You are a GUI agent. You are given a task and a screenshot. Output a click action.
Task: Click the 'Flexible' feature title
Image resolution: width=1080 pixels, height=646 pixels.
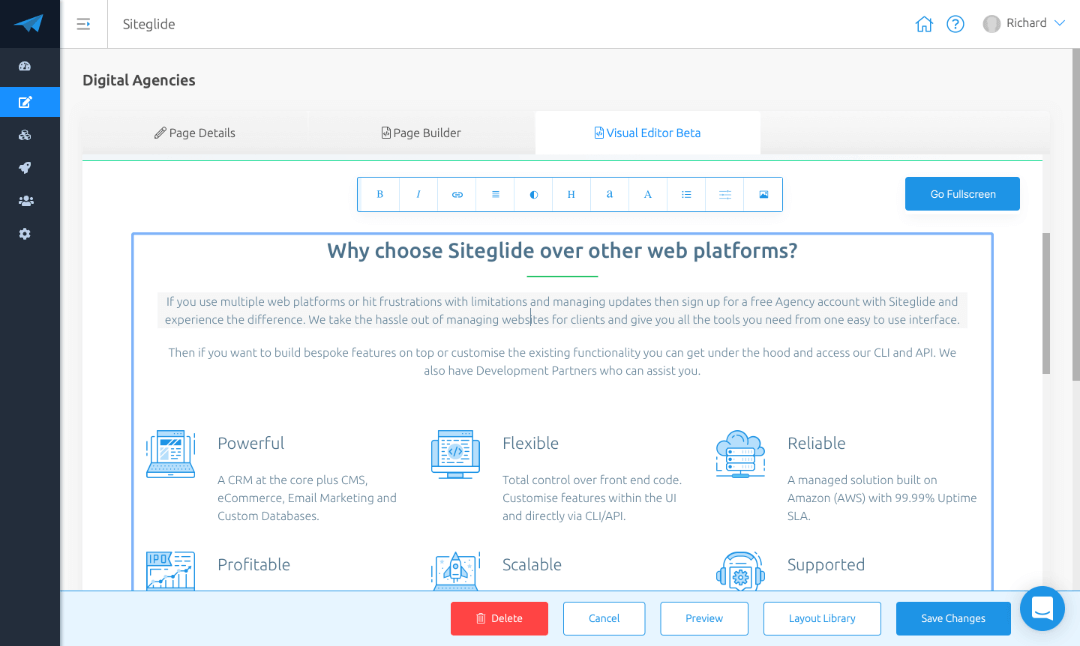[x=530, y=444]
